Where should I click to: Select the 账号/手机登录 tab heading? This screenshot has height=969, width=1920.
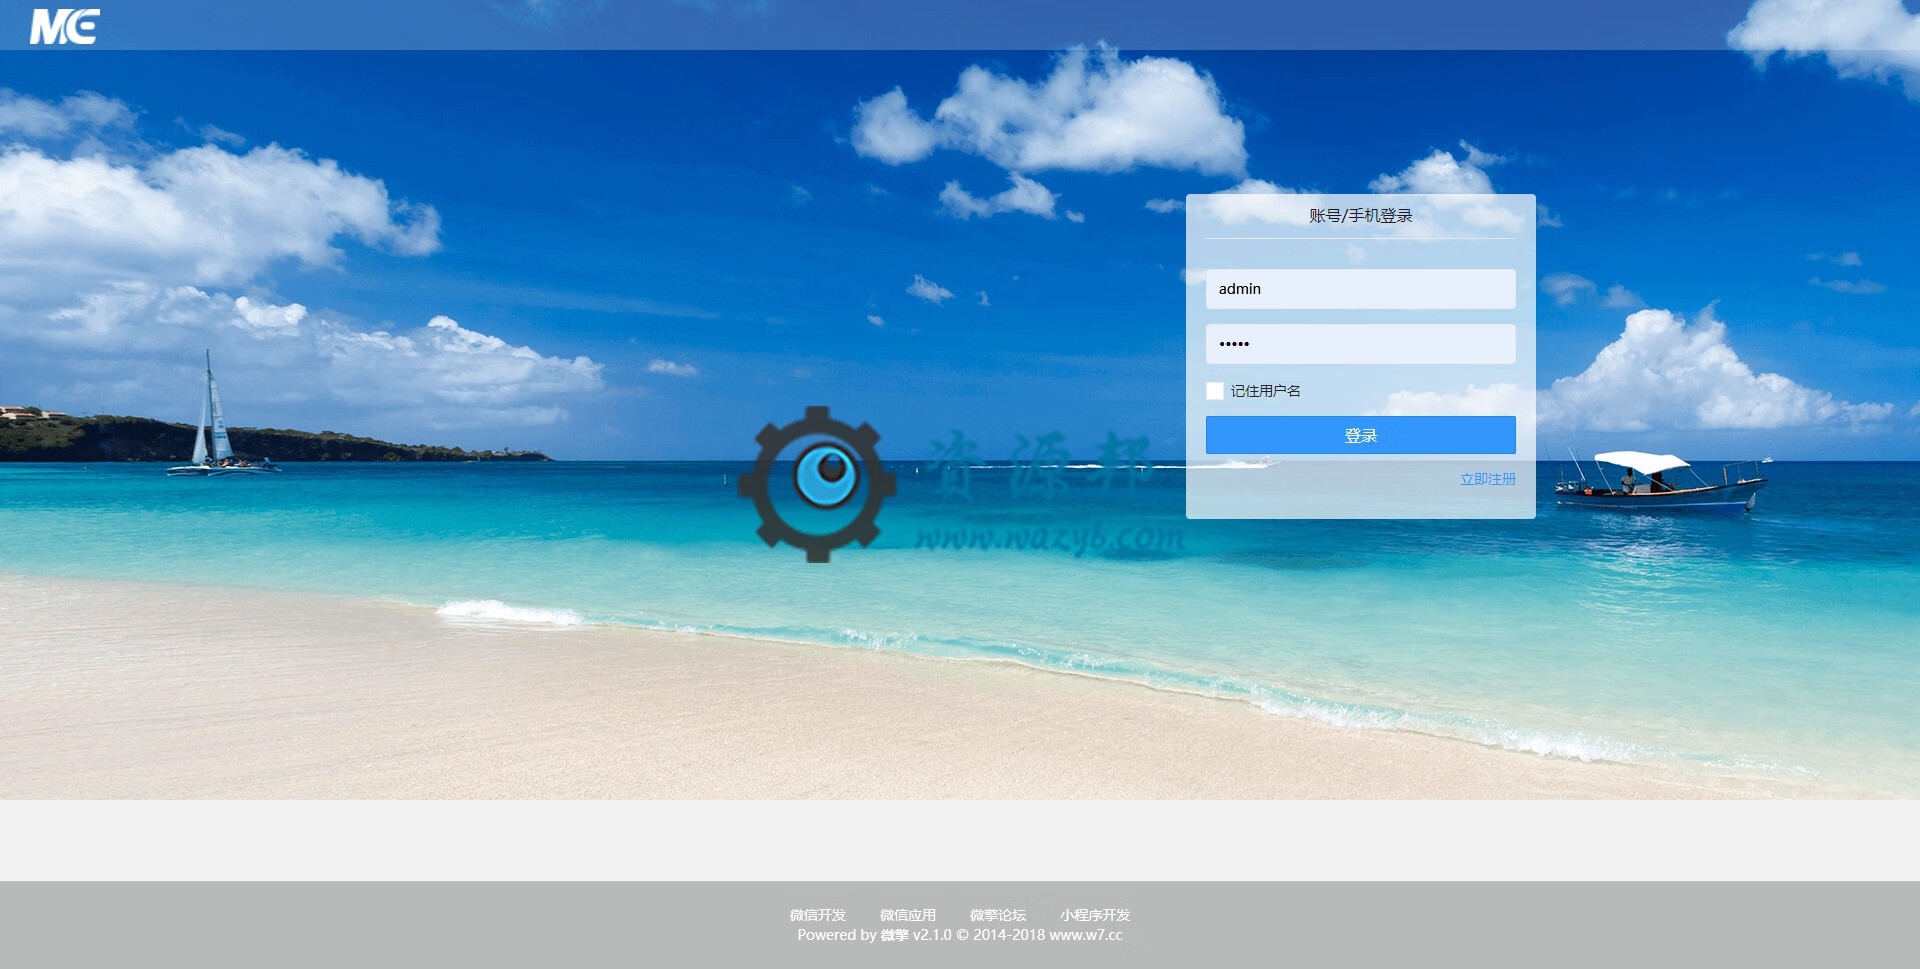click(x=1360, y=216)
